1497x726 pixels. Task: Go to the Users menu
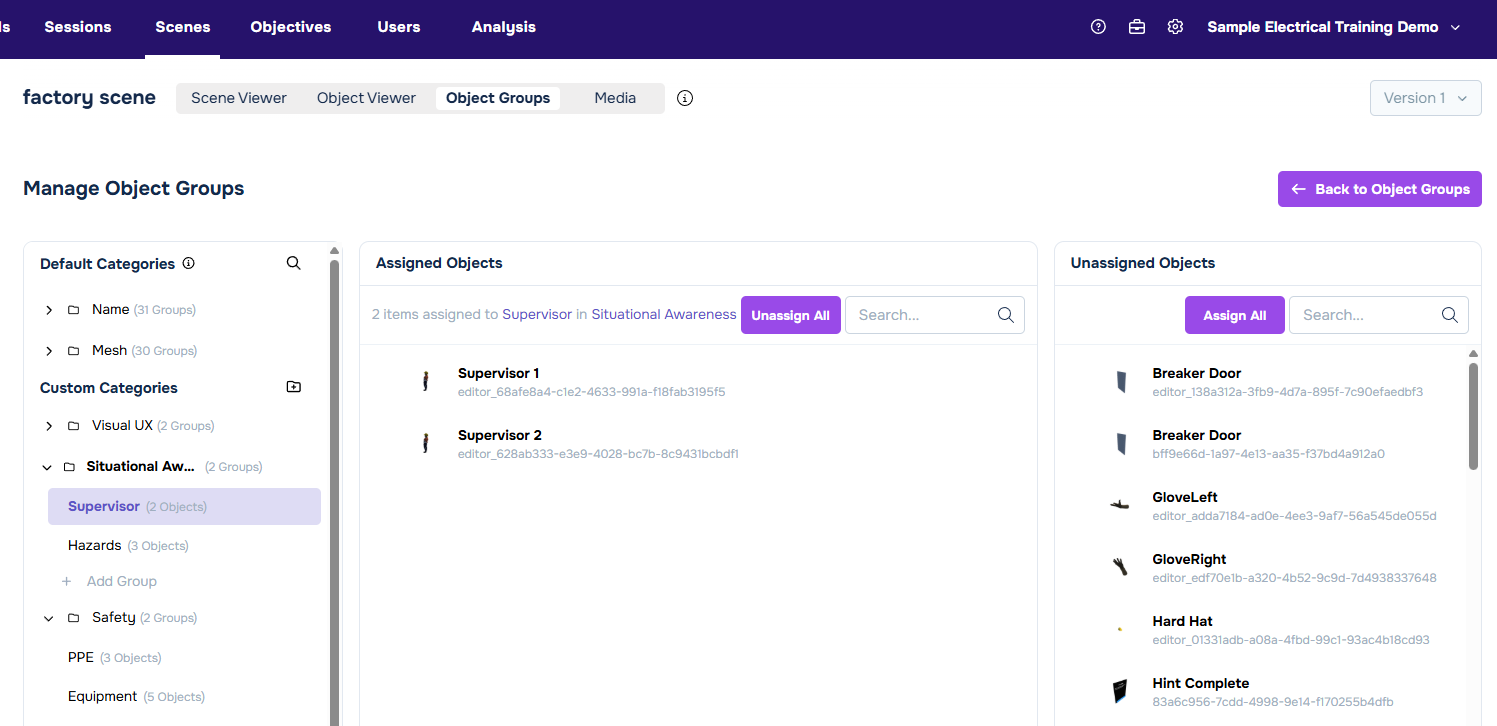(399, 27)
